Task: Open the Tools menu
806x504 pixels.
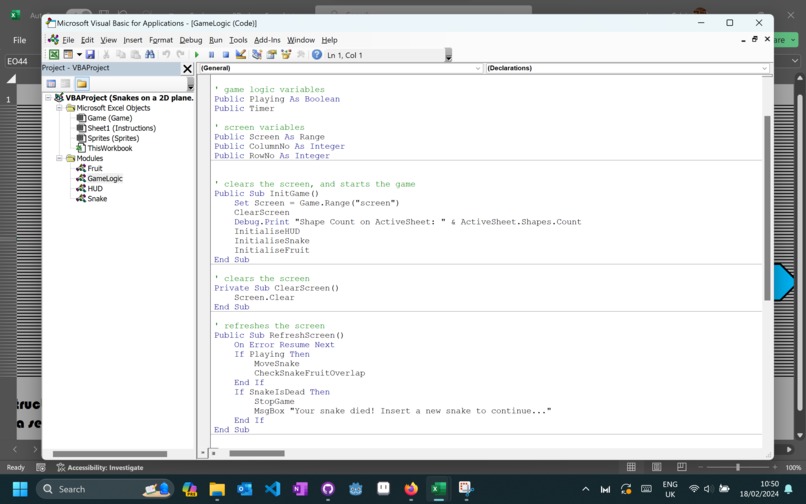Action: [x=238, y=40]
